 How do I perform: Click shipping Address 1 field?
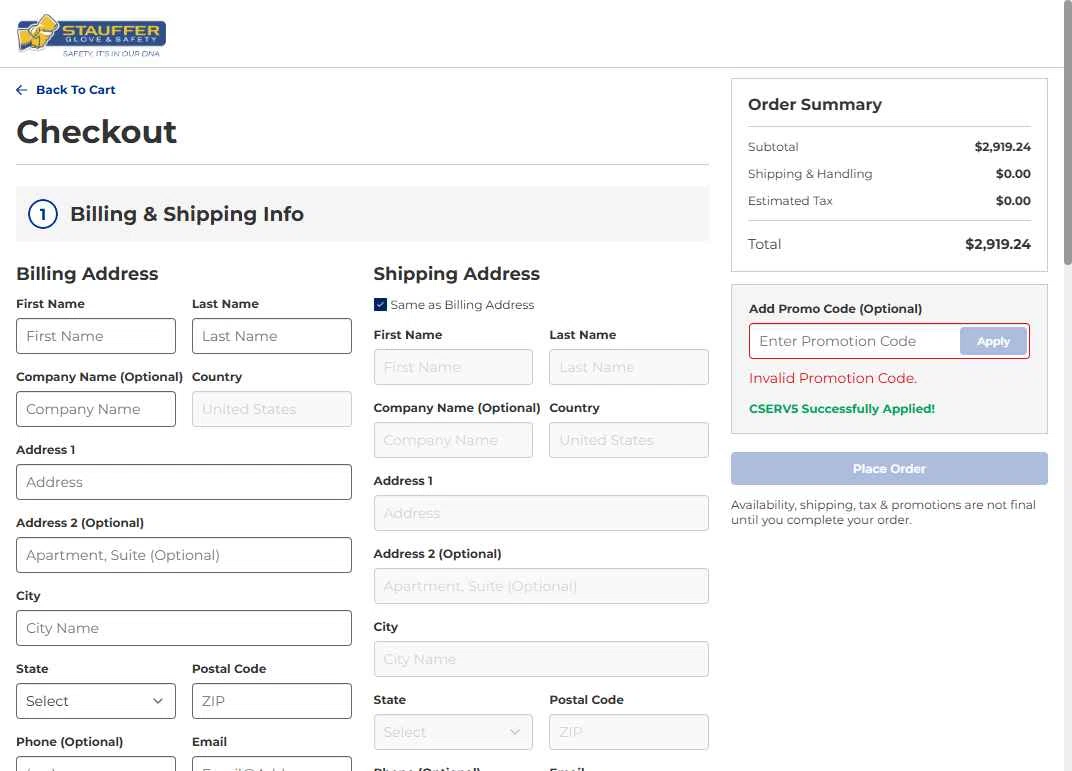pyautogui.click(x=541, y=513)
